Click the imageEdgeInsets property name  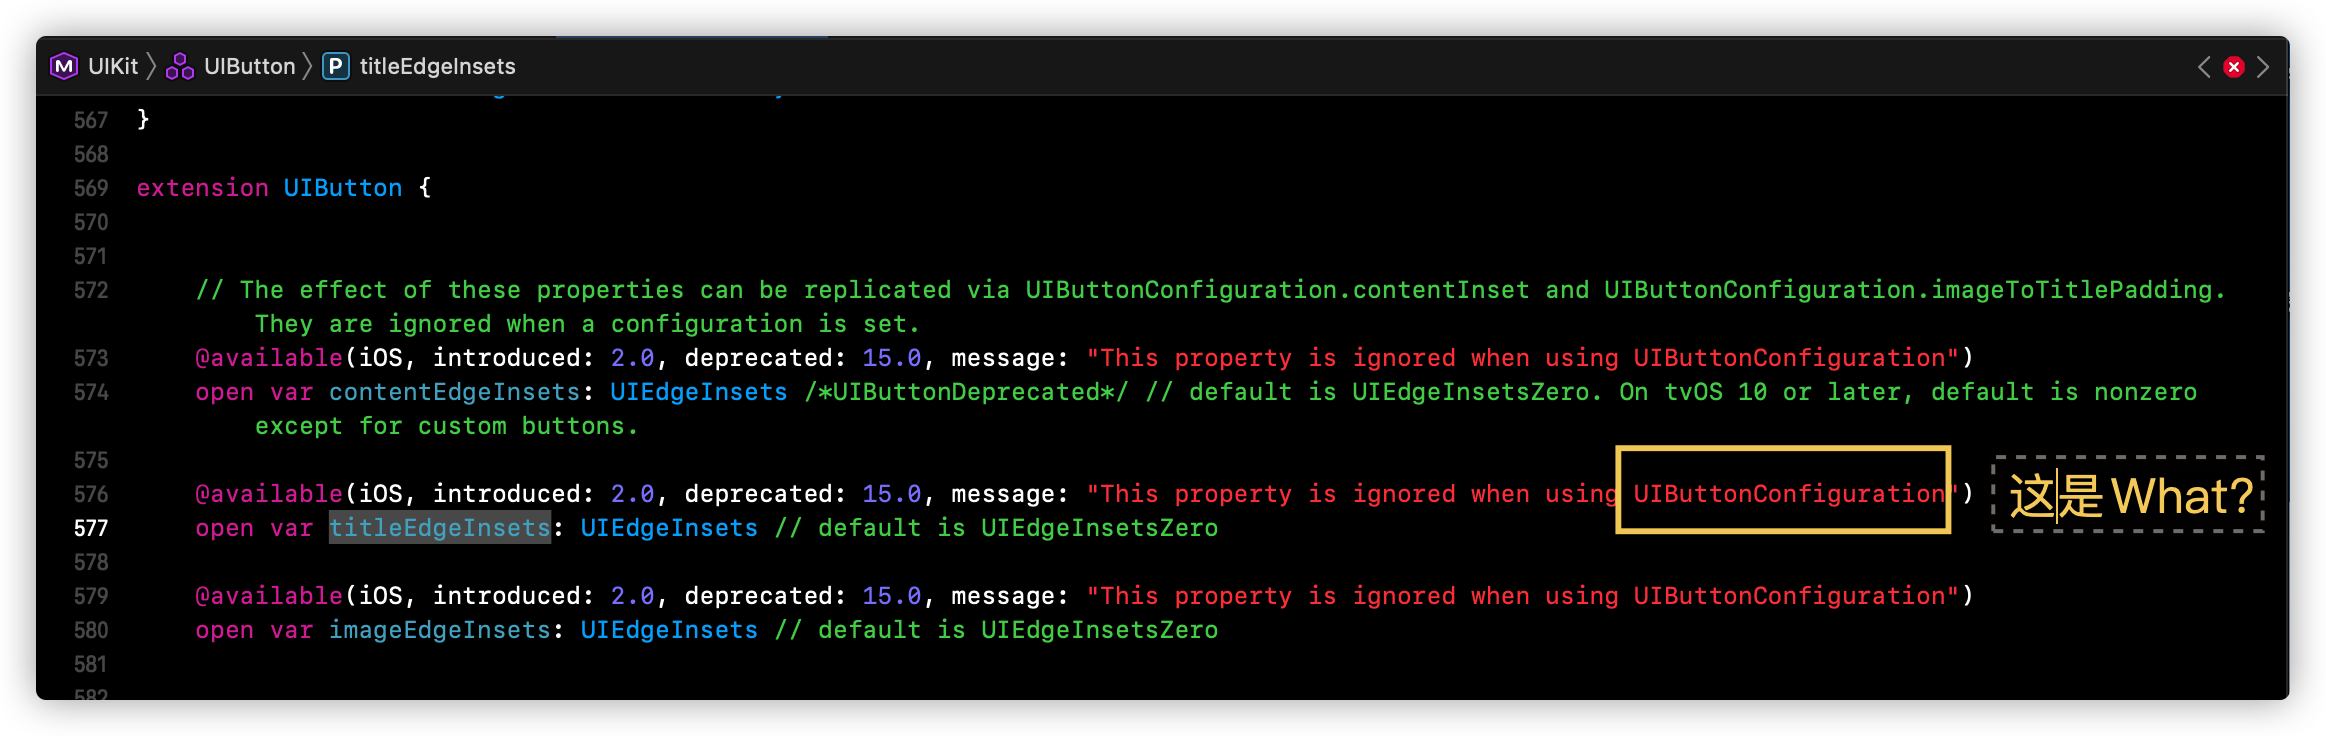pos(440,630)
